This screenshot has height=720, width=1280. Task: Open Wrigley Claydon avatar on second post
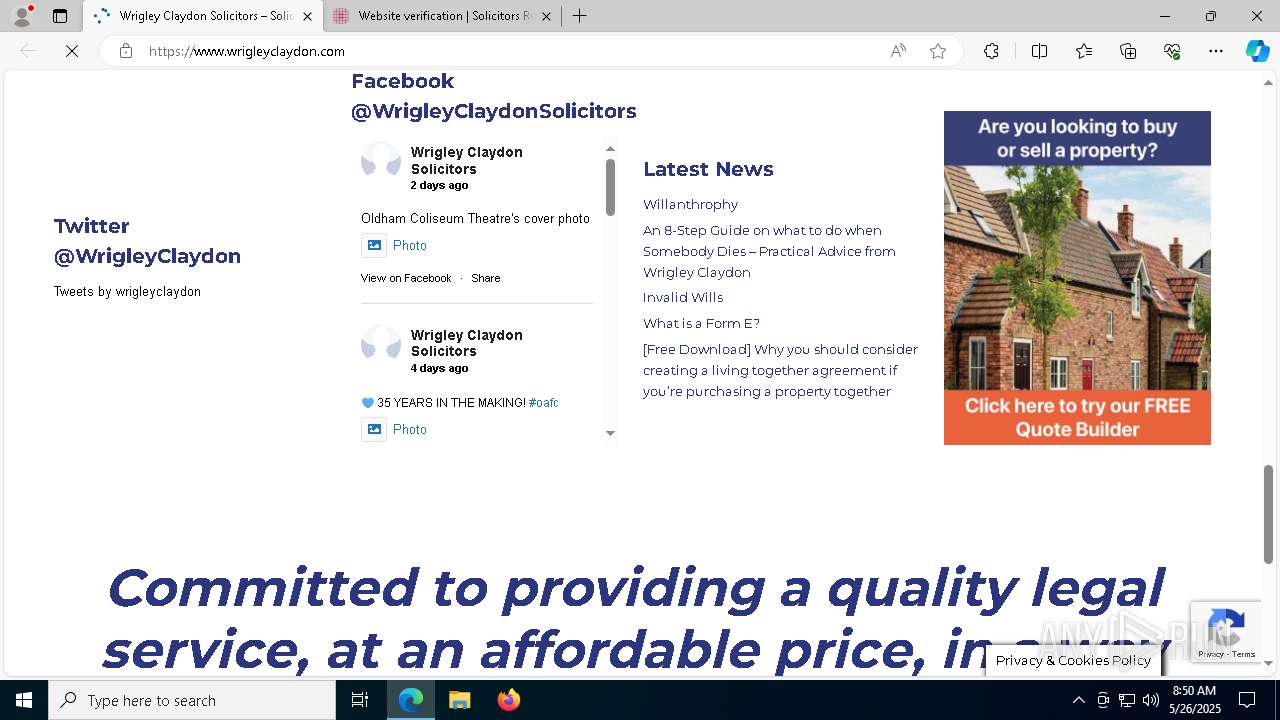click(381, 344)
